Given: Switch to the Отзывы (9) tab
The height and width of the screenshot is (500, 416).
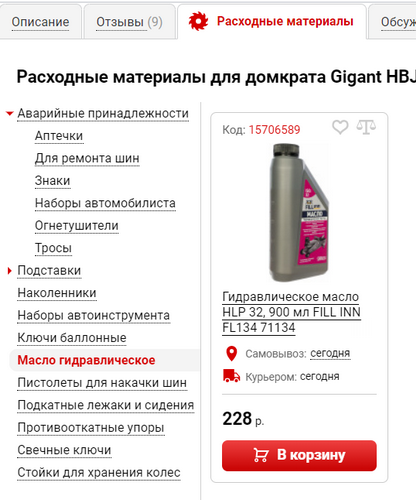Looking at the screenshot, I should 129,22.
